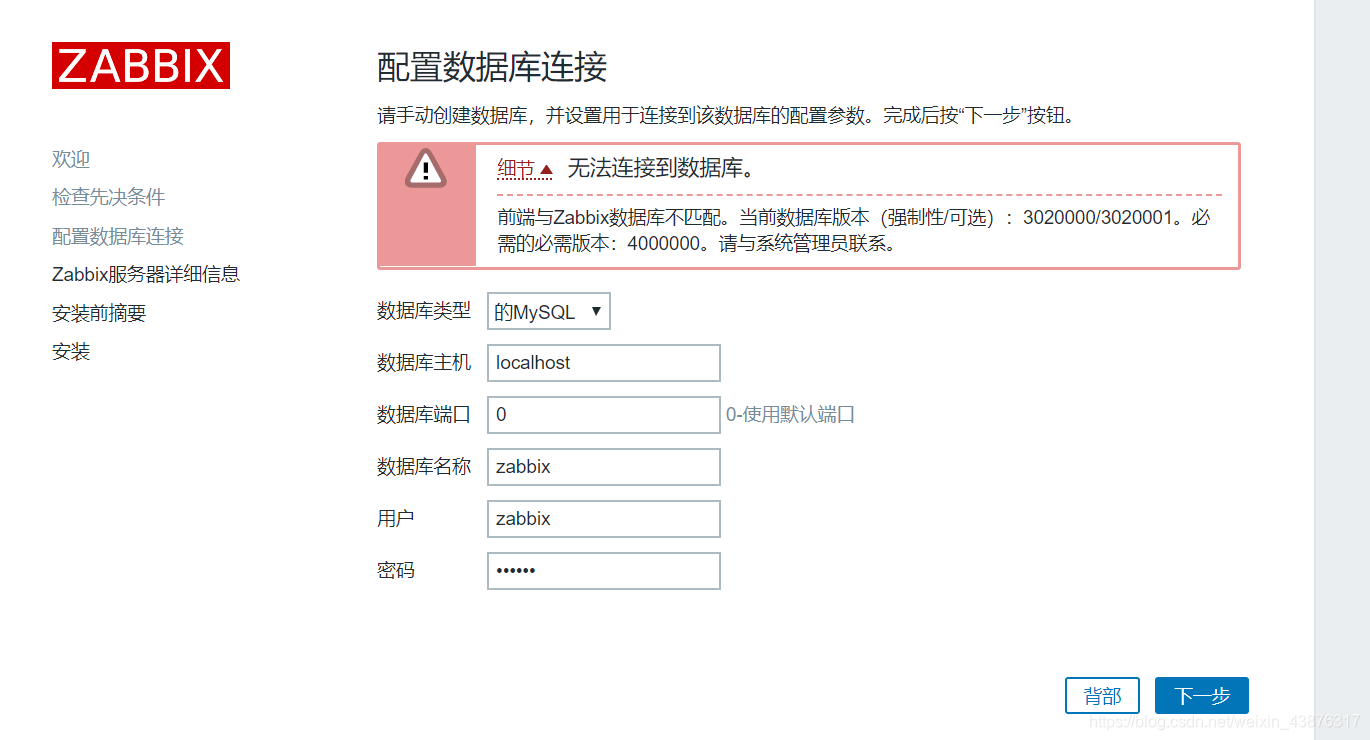Select the 欢迎 step in sidebar

tap(70, 158)
